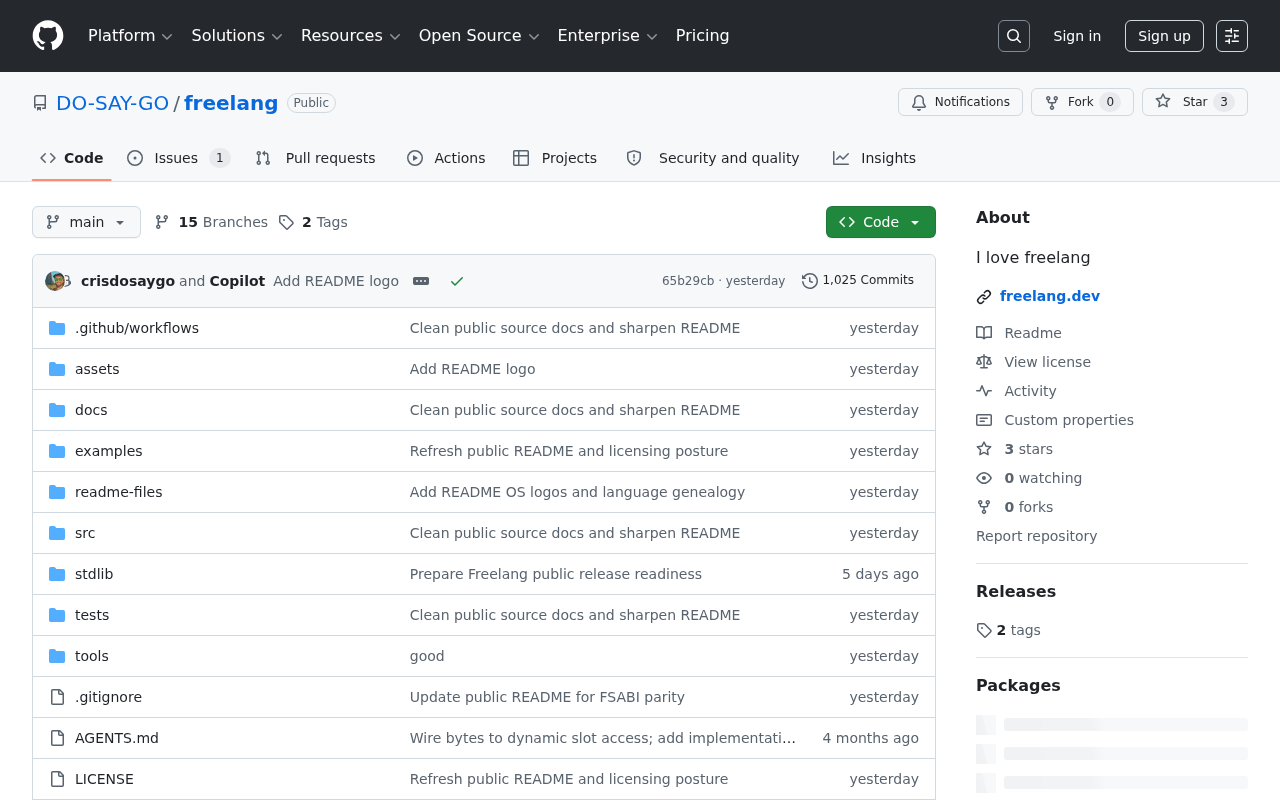This screenshot has height=800, width=1280.
Task: Switch to the Pull requests tab
Action: pos(315,158)
